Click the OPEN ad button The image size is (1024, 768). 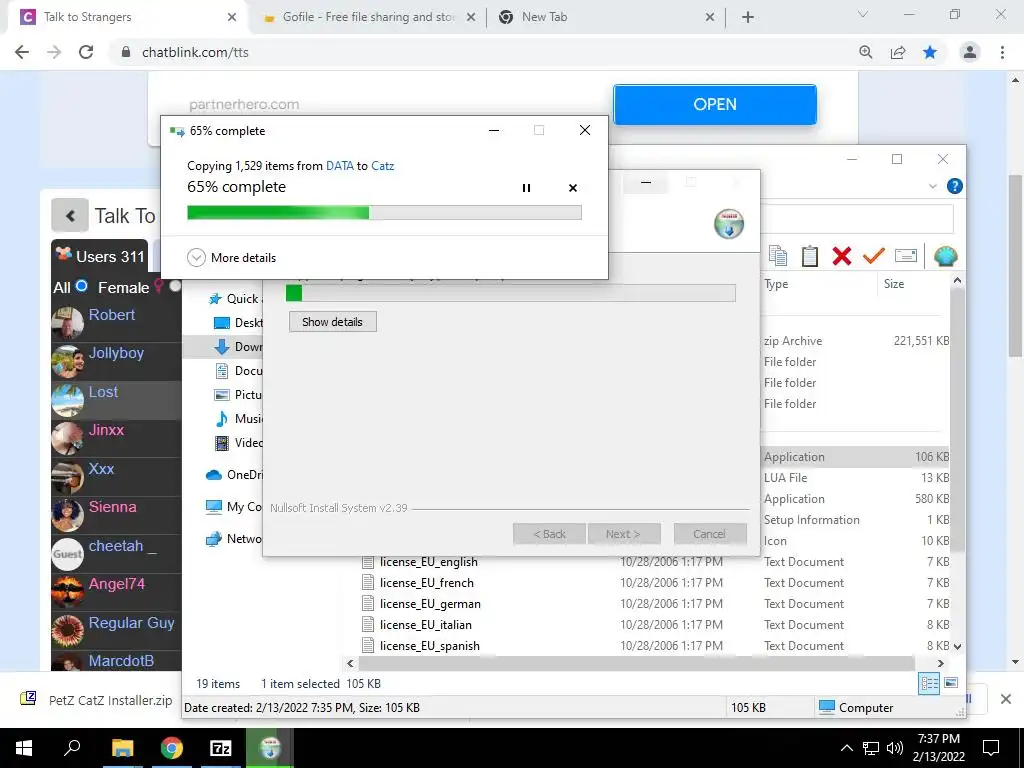(x=715, y=104)
